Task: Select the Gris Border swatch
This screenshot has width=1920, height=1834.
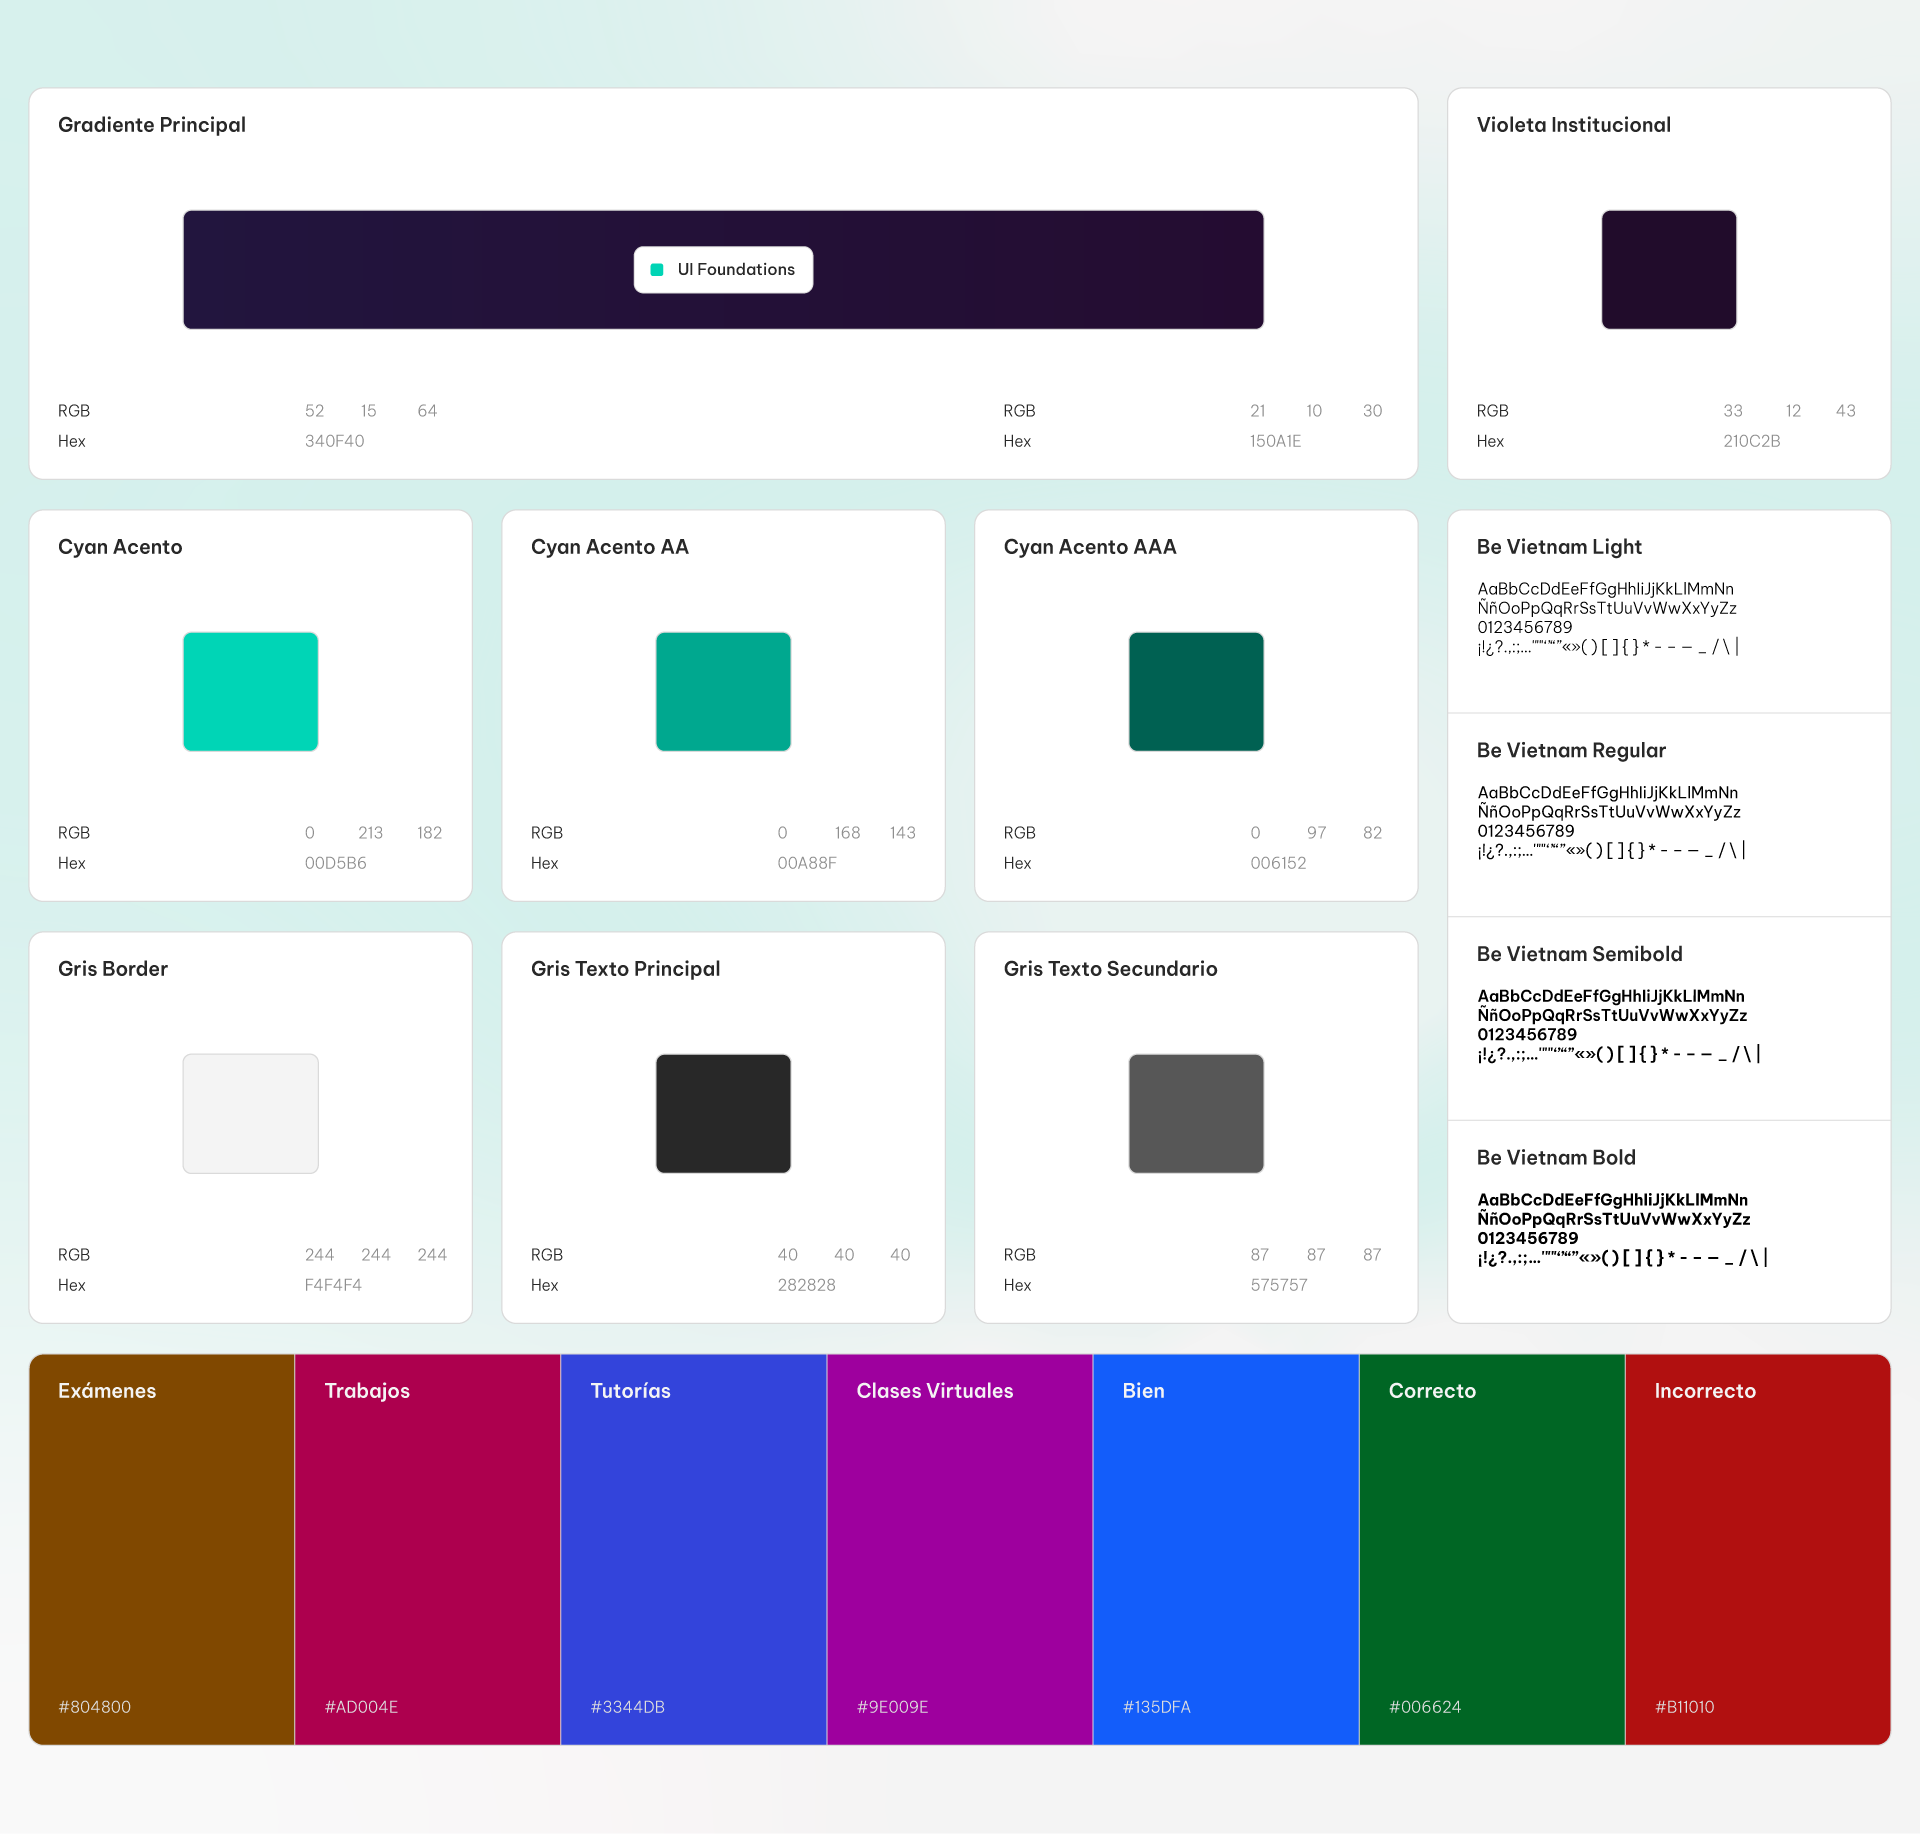Action: point(250,1113)
